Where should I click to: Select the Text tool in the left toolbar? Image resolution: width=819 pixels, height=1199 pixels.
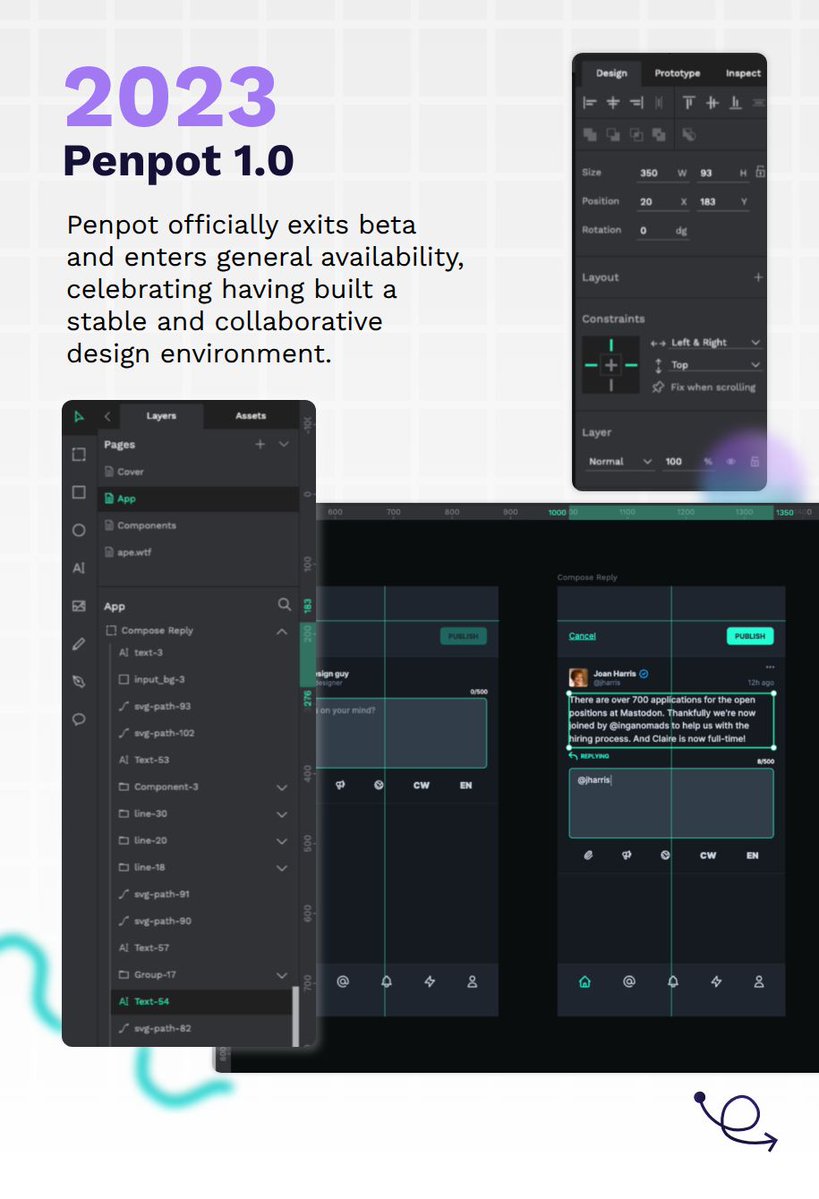point(79,567)
